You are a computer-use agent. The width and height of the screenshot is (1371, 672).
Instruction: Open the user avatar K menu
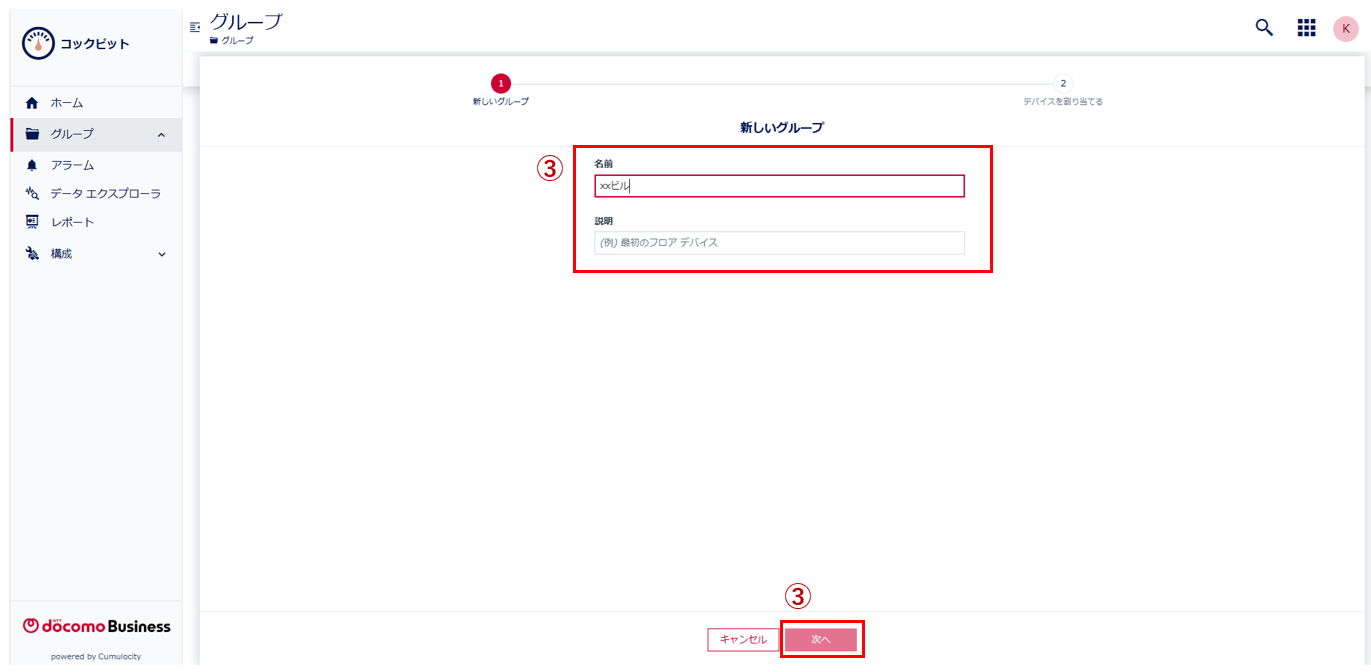point(1345,29)
